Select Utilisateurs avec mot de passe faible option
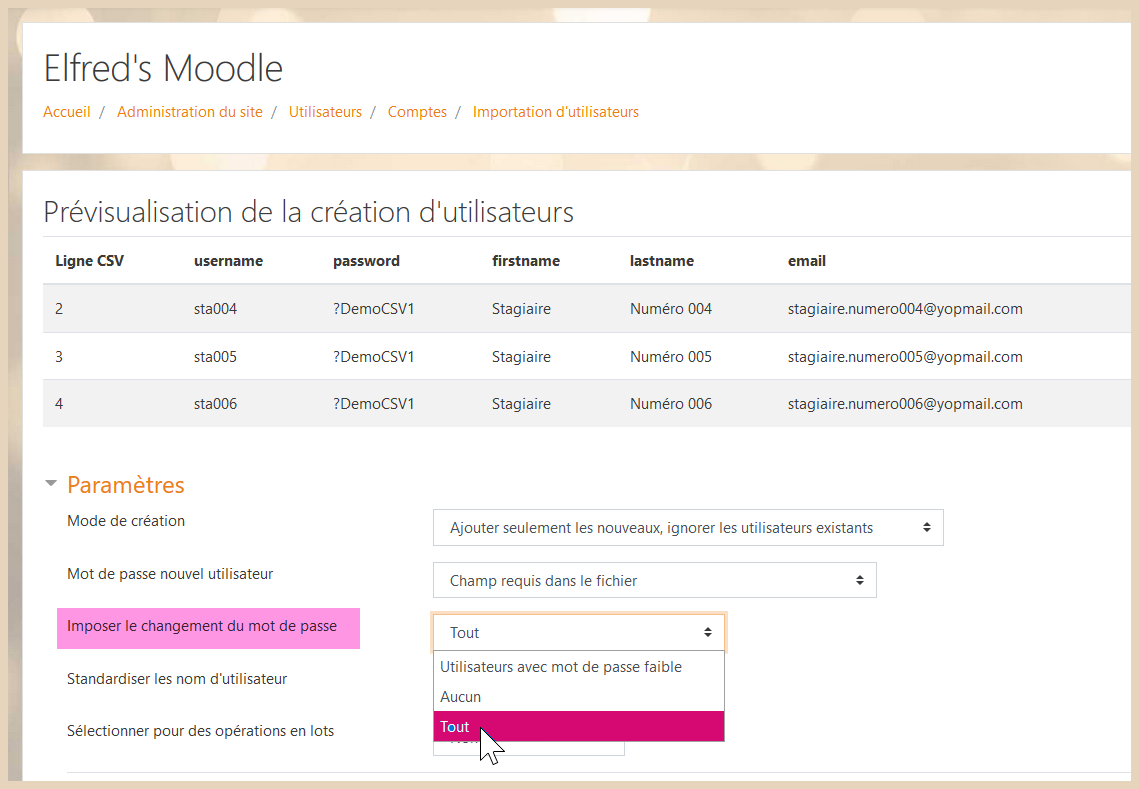 [x=579, y=667]
